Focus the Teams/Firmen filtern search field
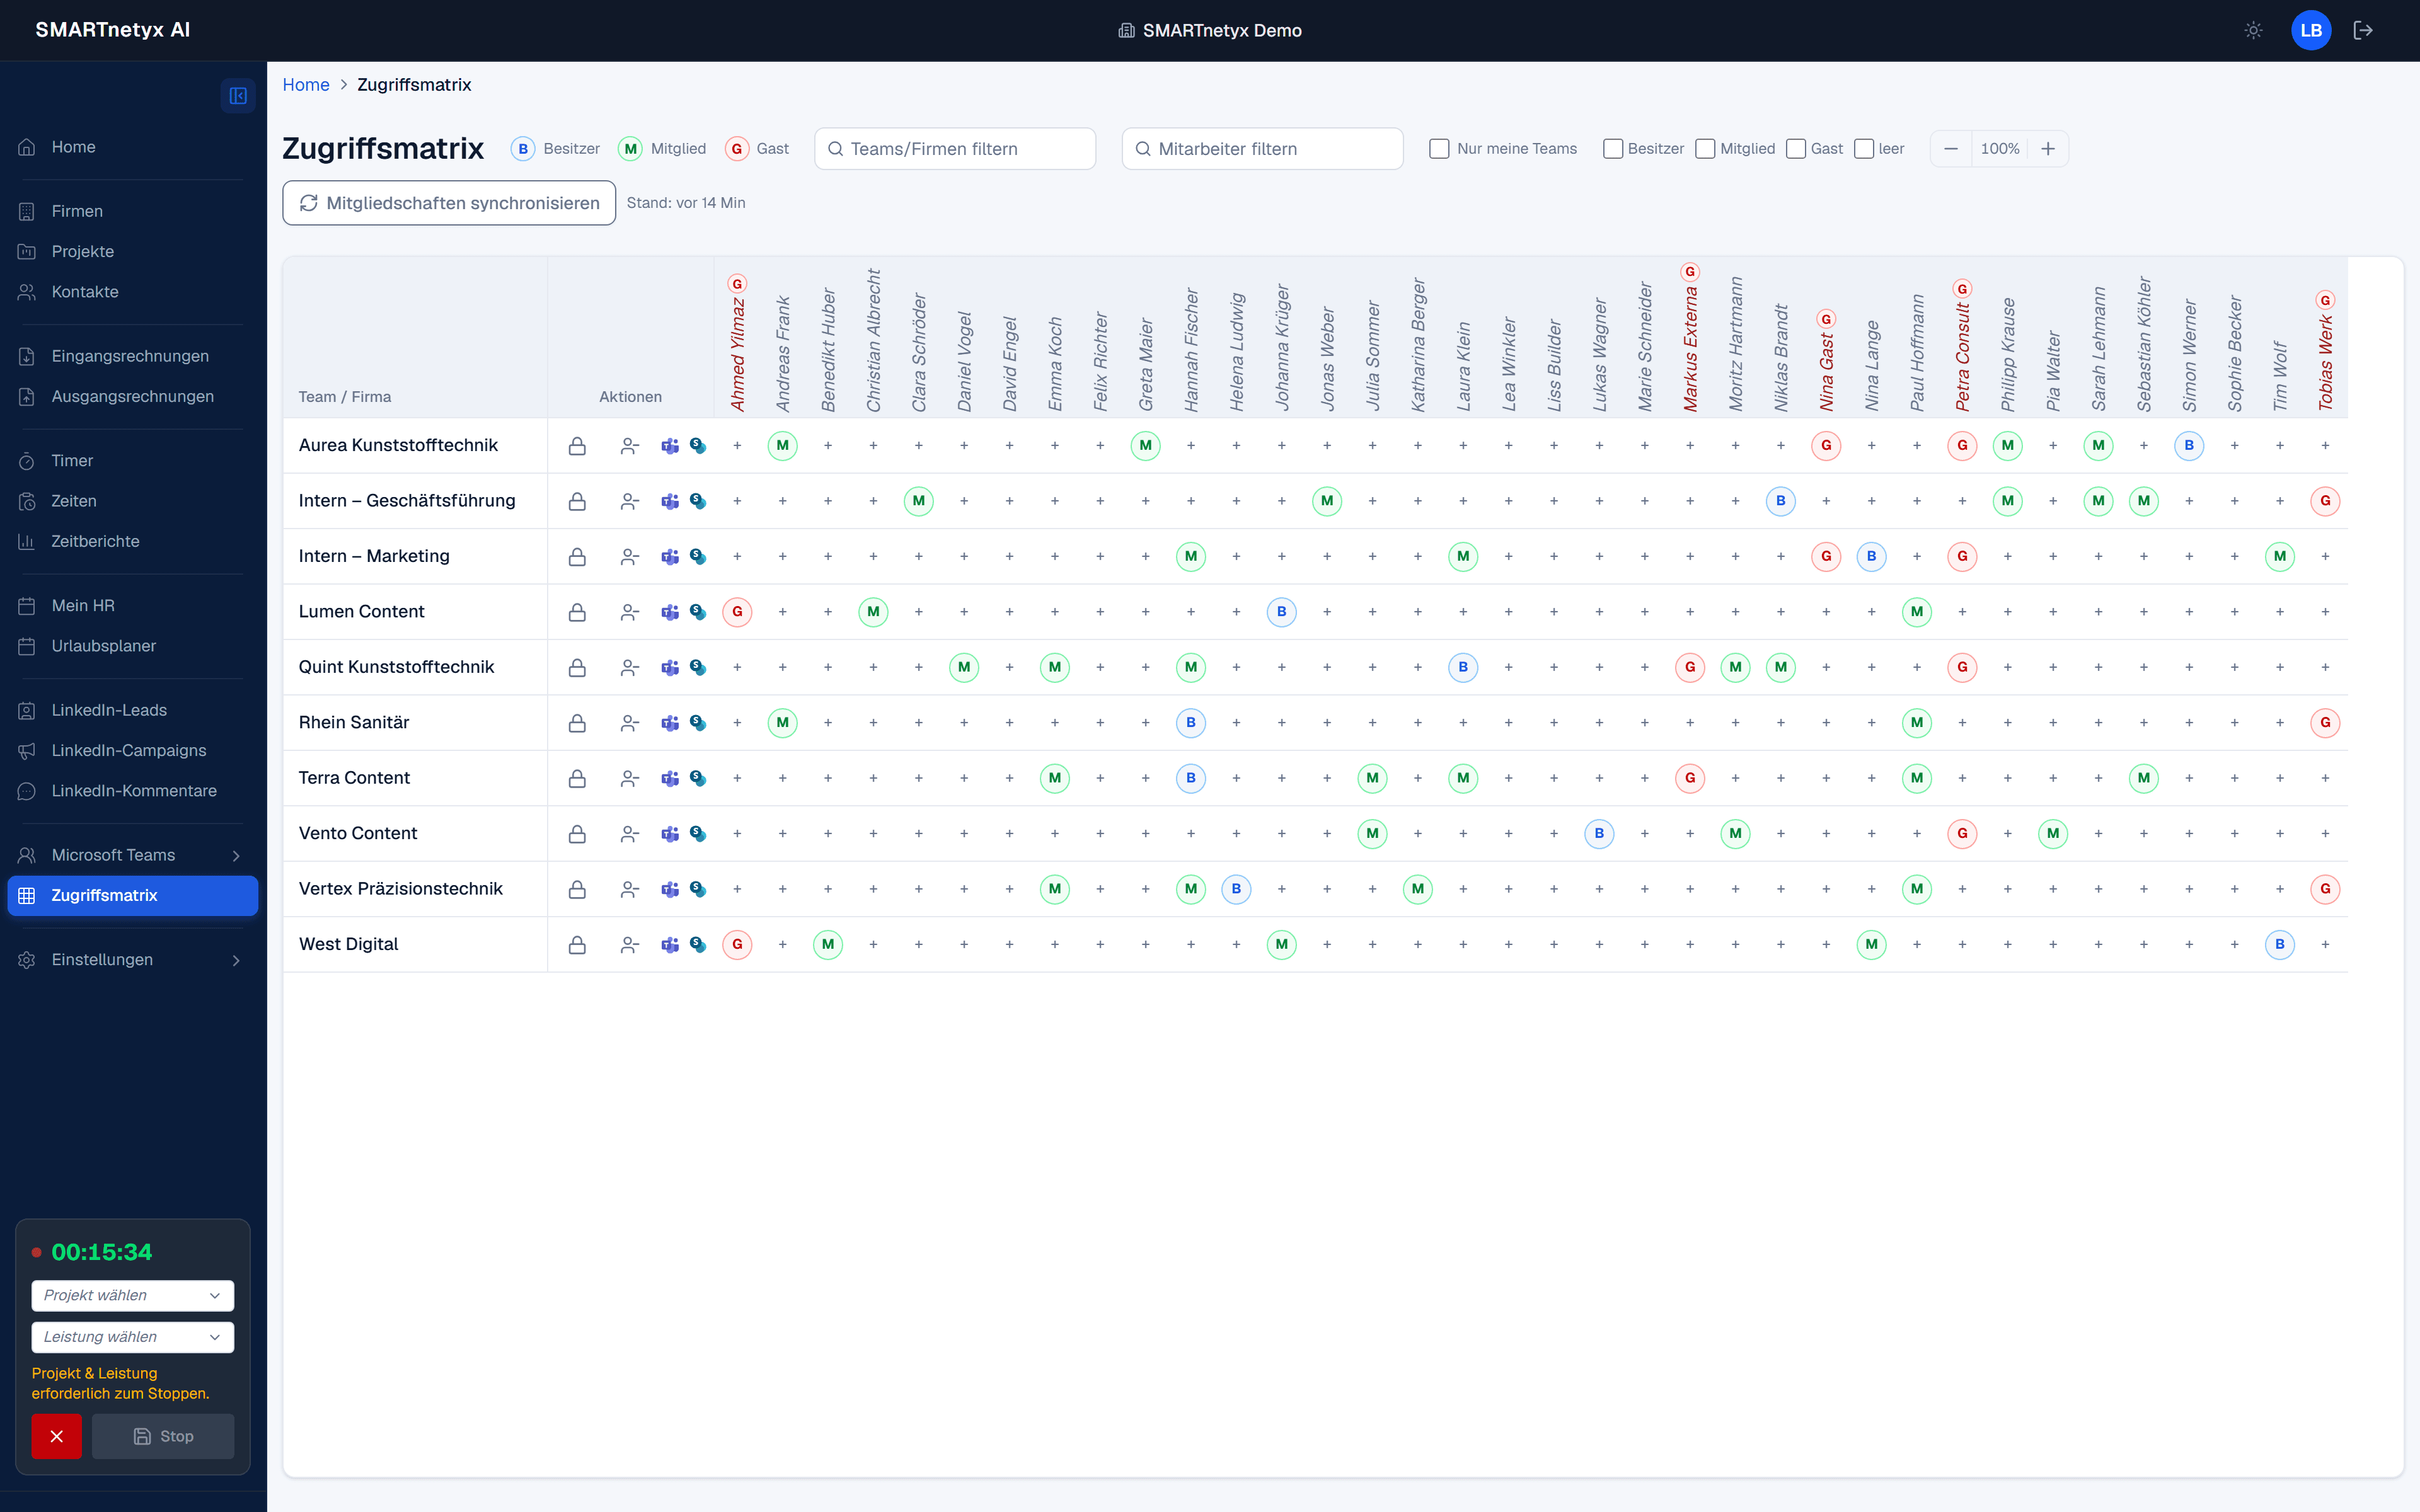The width and height of the screenshot is (2420, 1512). pyautogui.click(x=955, y=149)
